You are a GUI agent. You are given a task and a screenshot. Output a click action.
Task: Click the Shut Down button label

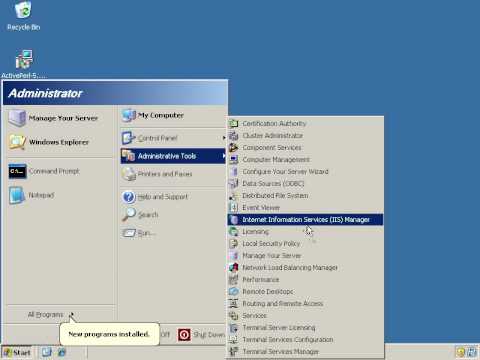[209, 334]
